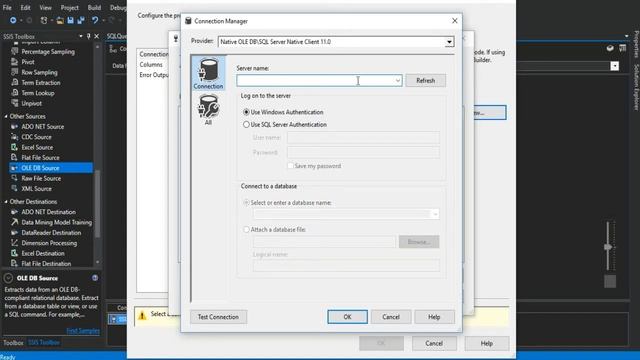Click the XML Source icon
This screenshot has height=360, width=640.
(x=15, y=189)
